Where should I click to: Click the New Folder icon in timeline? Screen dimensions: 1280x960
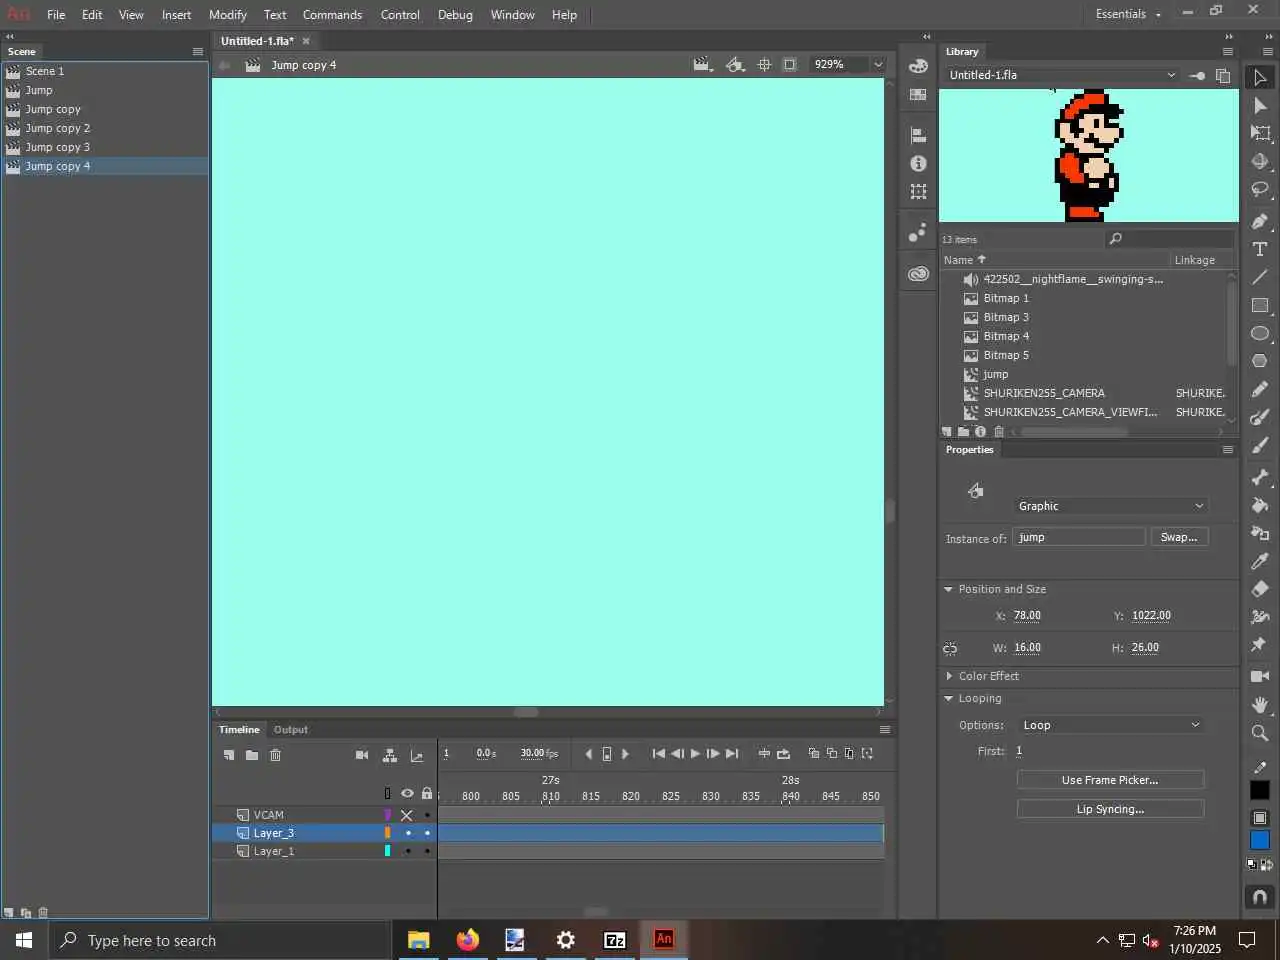252,755
